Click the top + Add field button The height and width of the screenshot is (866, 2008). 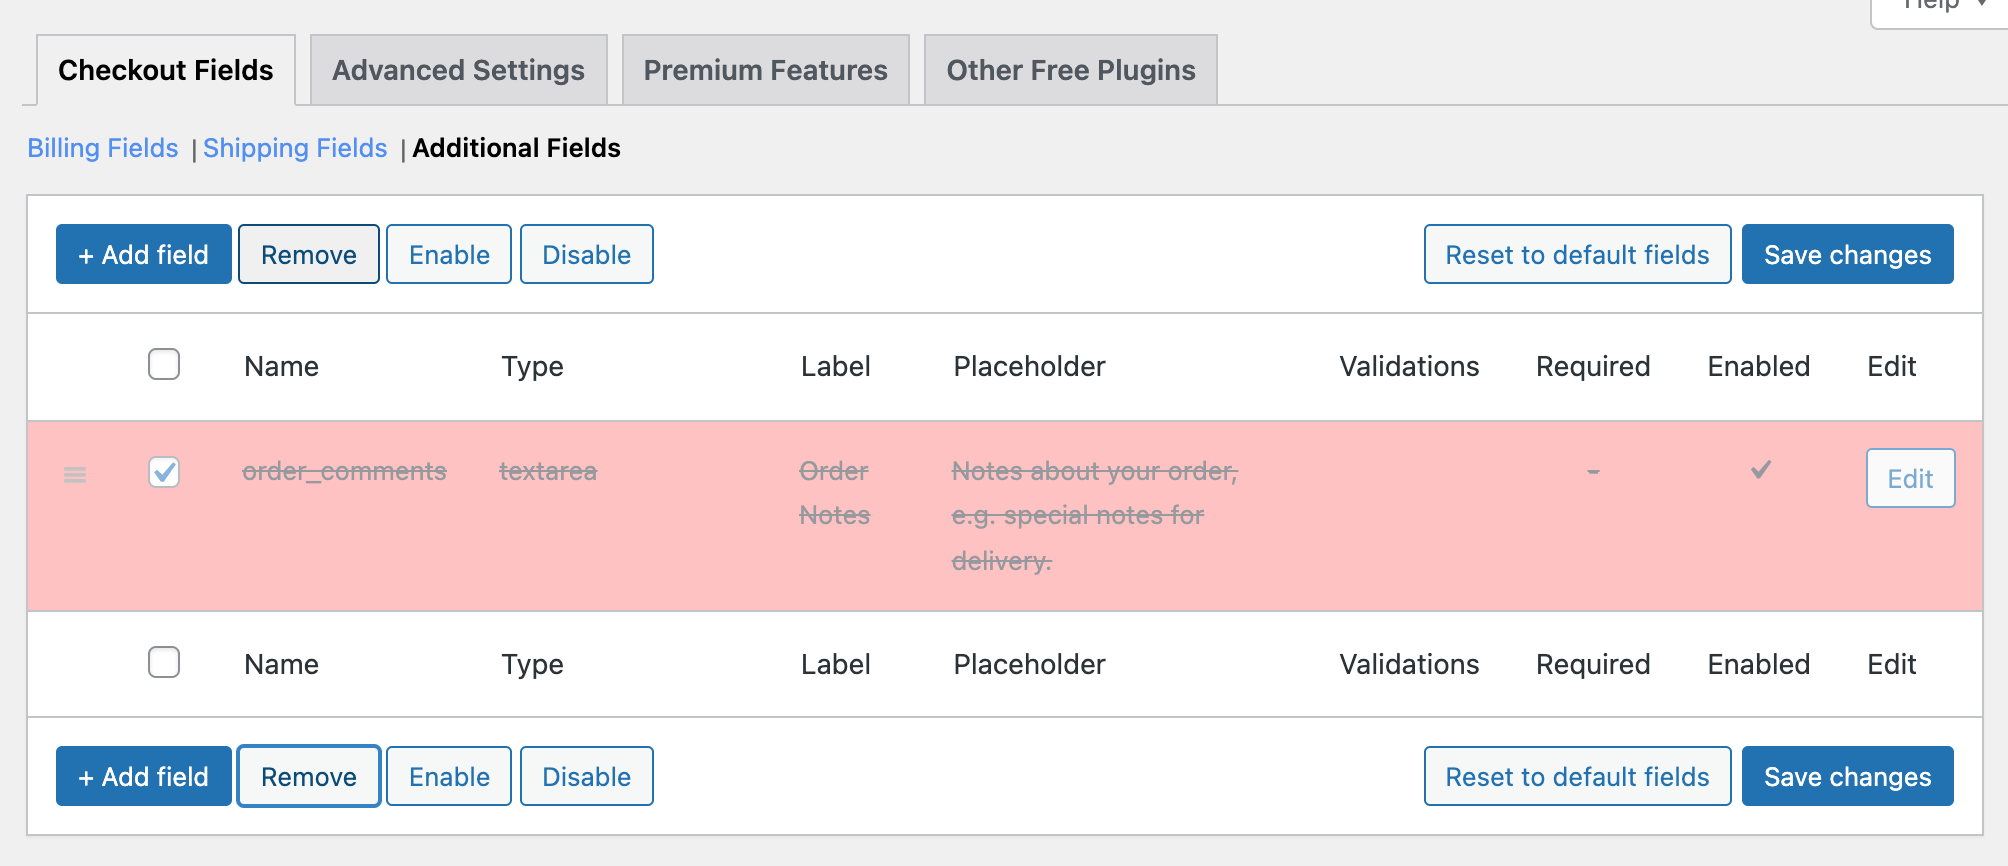(x=144, y=255)
